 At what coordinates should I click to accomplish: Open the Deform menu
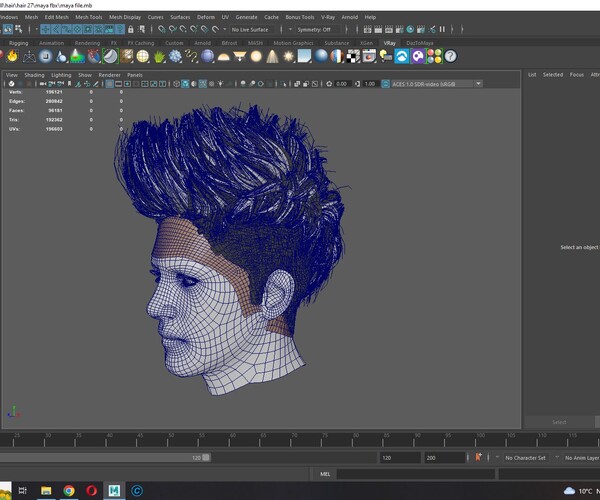pos(206,17)
